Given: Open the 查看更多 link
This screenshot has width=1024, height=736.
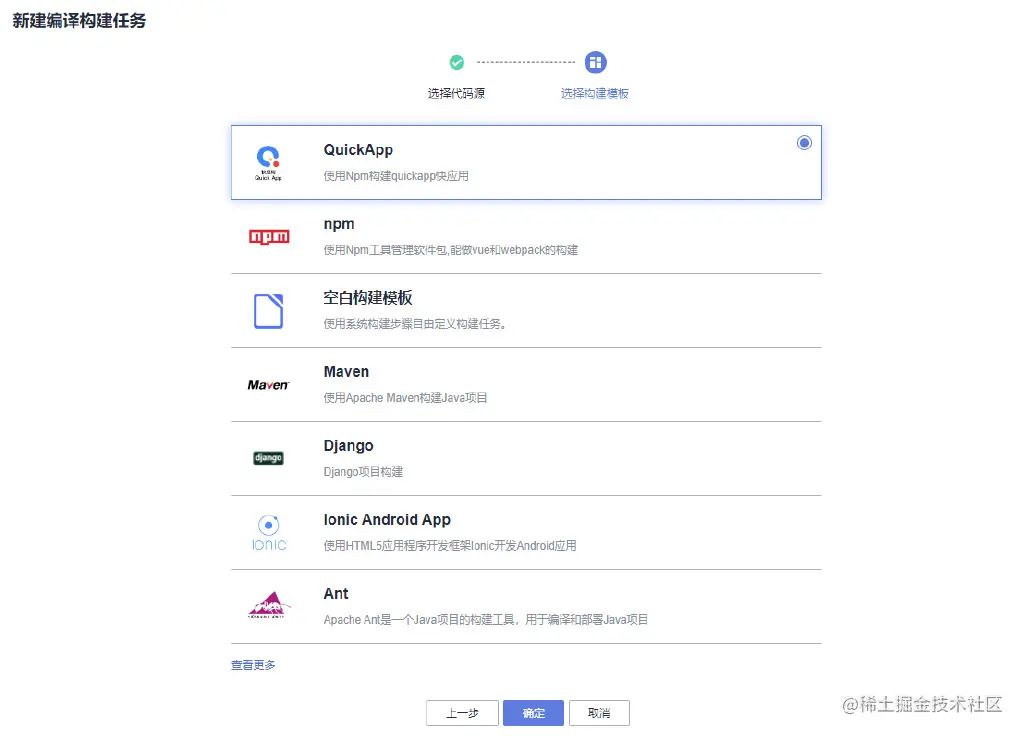Looking at the screenshot, I should pos(253,665).
